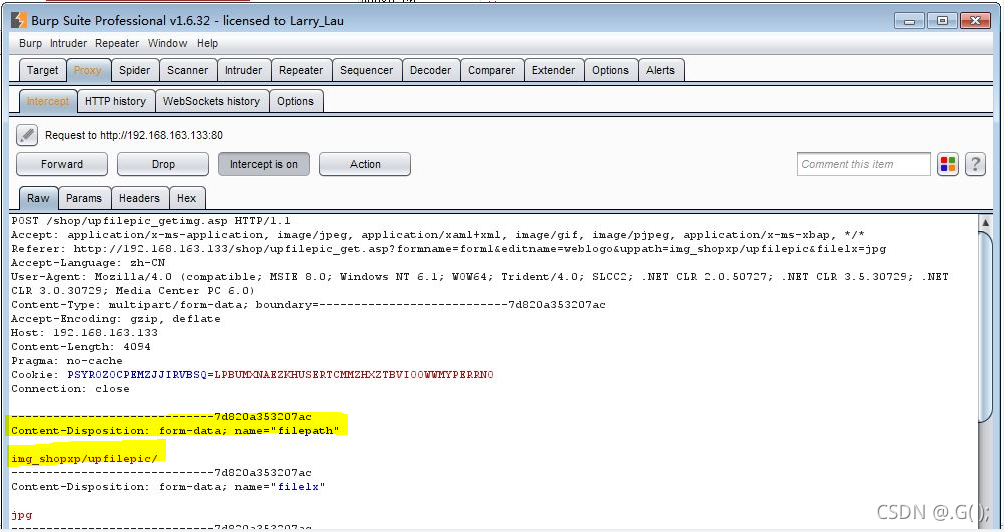The image size is (1004, 532).
Task: Drop the intercepted request
Action: 163,164
